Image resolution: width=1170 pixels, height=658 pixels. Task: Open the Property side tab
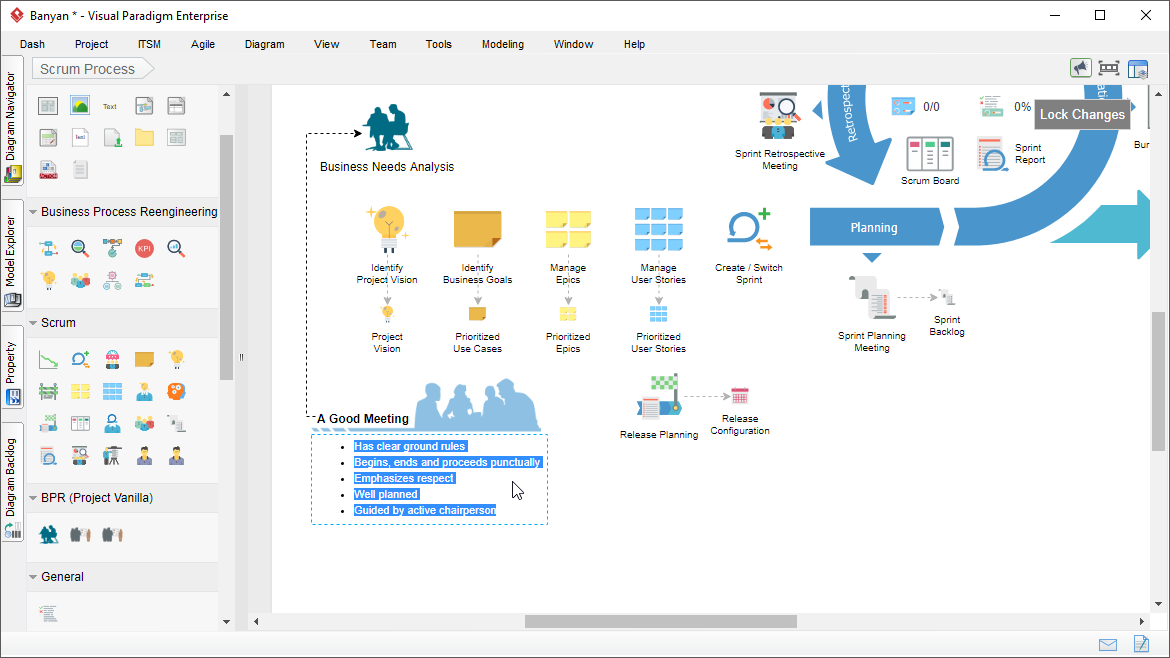pyautogui.click(x=12, y=367)
